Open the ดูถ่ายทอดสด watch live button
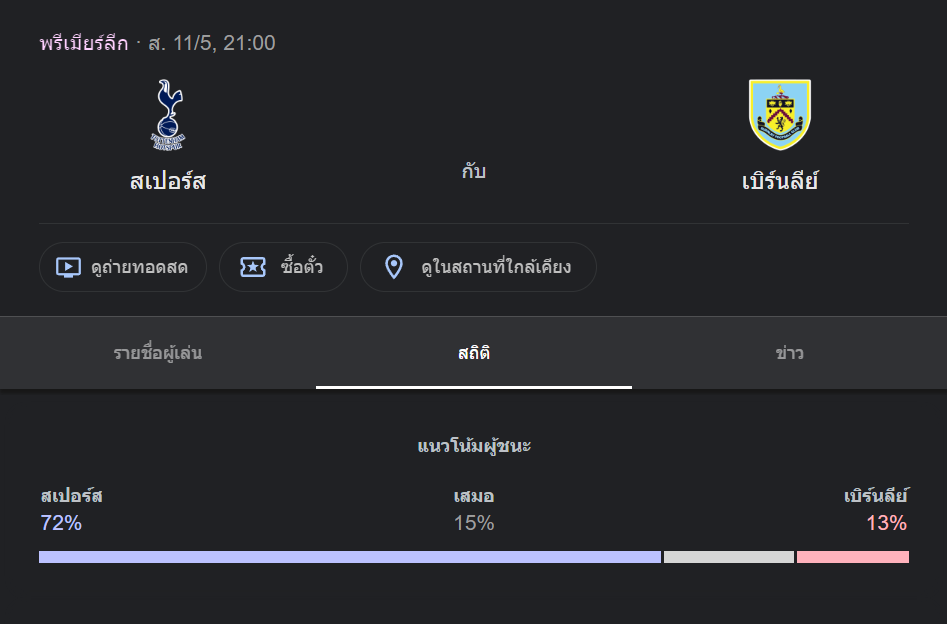 tap(123, 267)
